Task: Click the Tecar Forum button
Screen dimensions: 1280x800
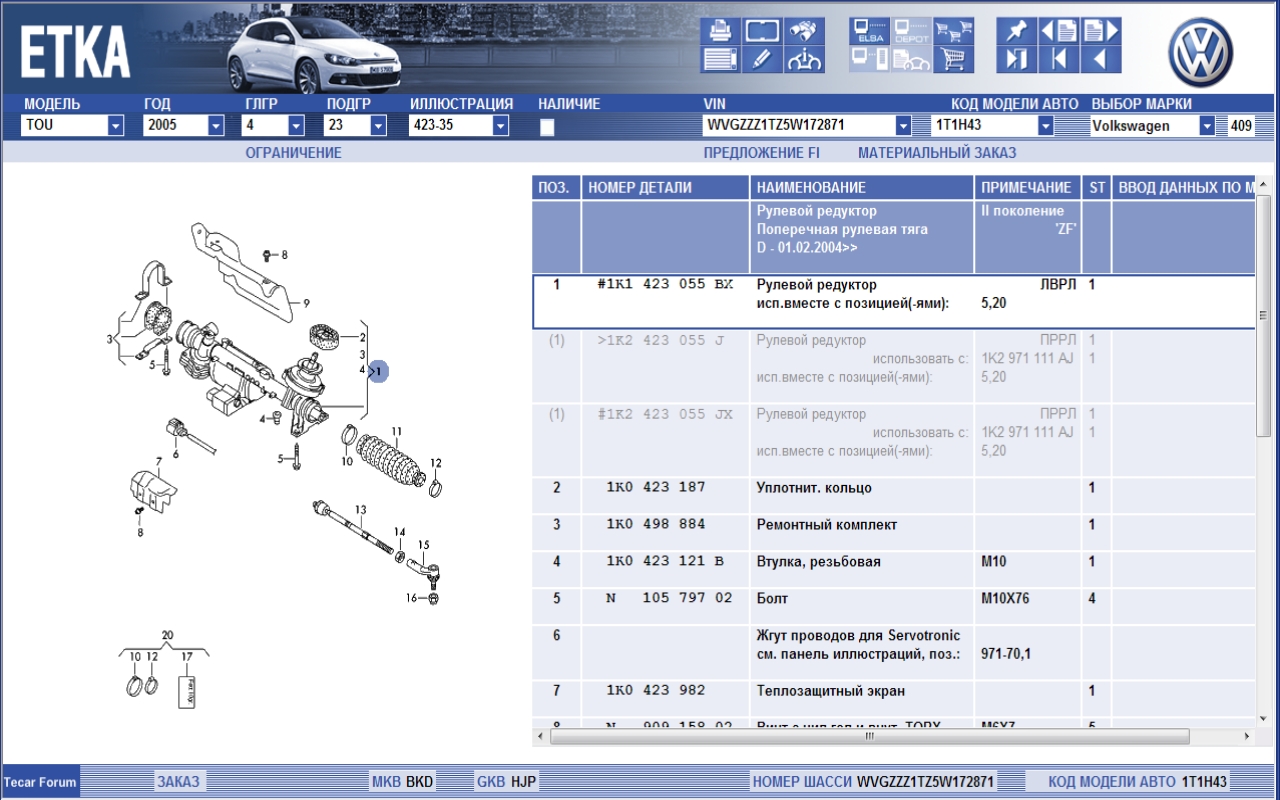Action: click(x=40, y=782)
